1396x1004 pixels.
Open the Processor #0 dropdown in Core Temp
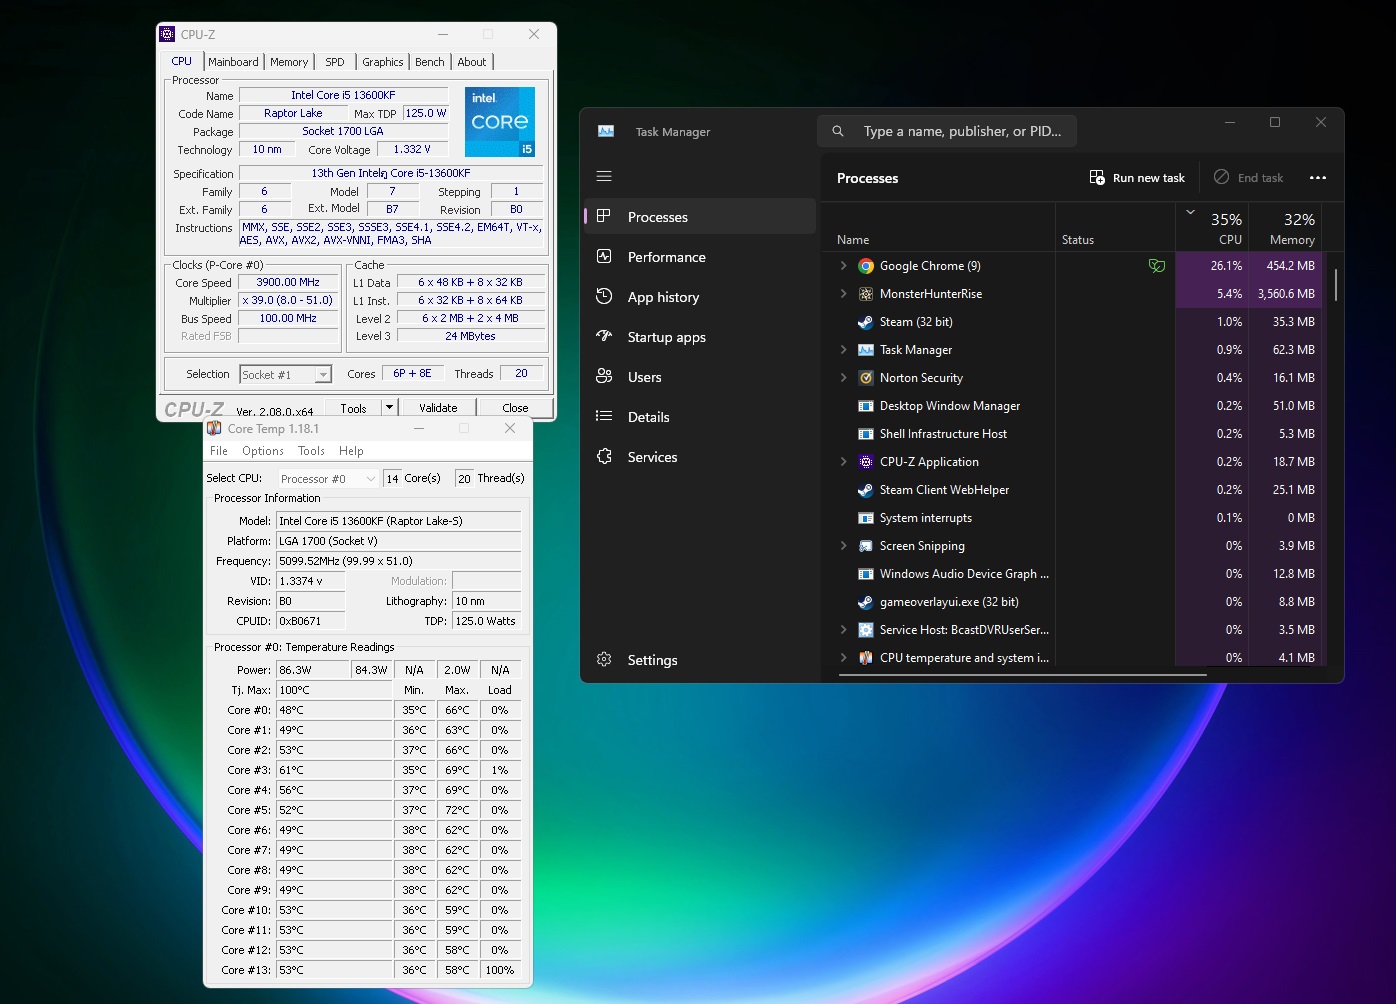[329, 479]
